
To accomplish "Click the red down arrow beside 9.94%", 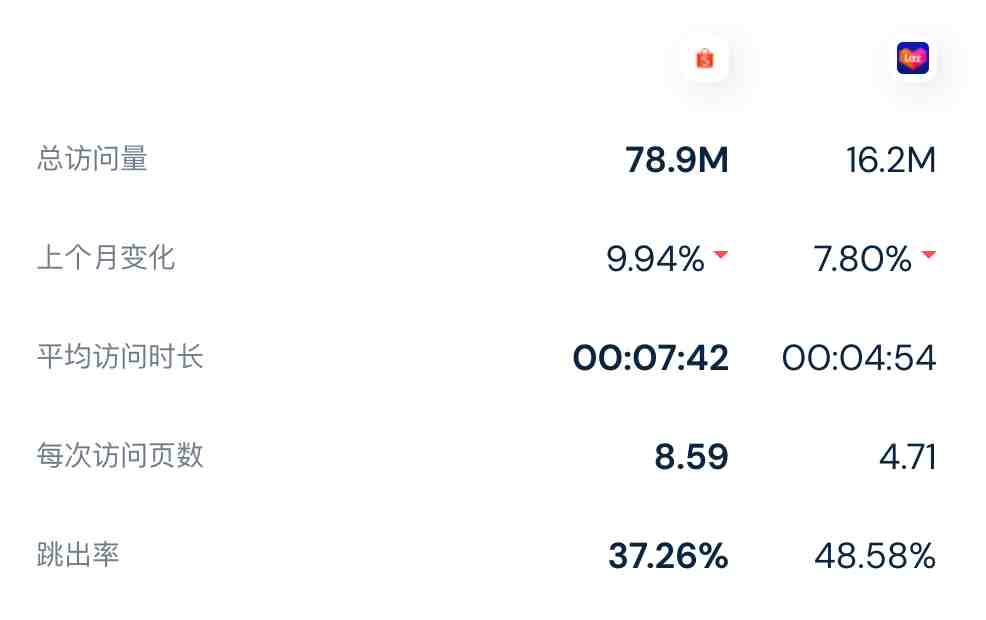I will click(x=721, y=254).
